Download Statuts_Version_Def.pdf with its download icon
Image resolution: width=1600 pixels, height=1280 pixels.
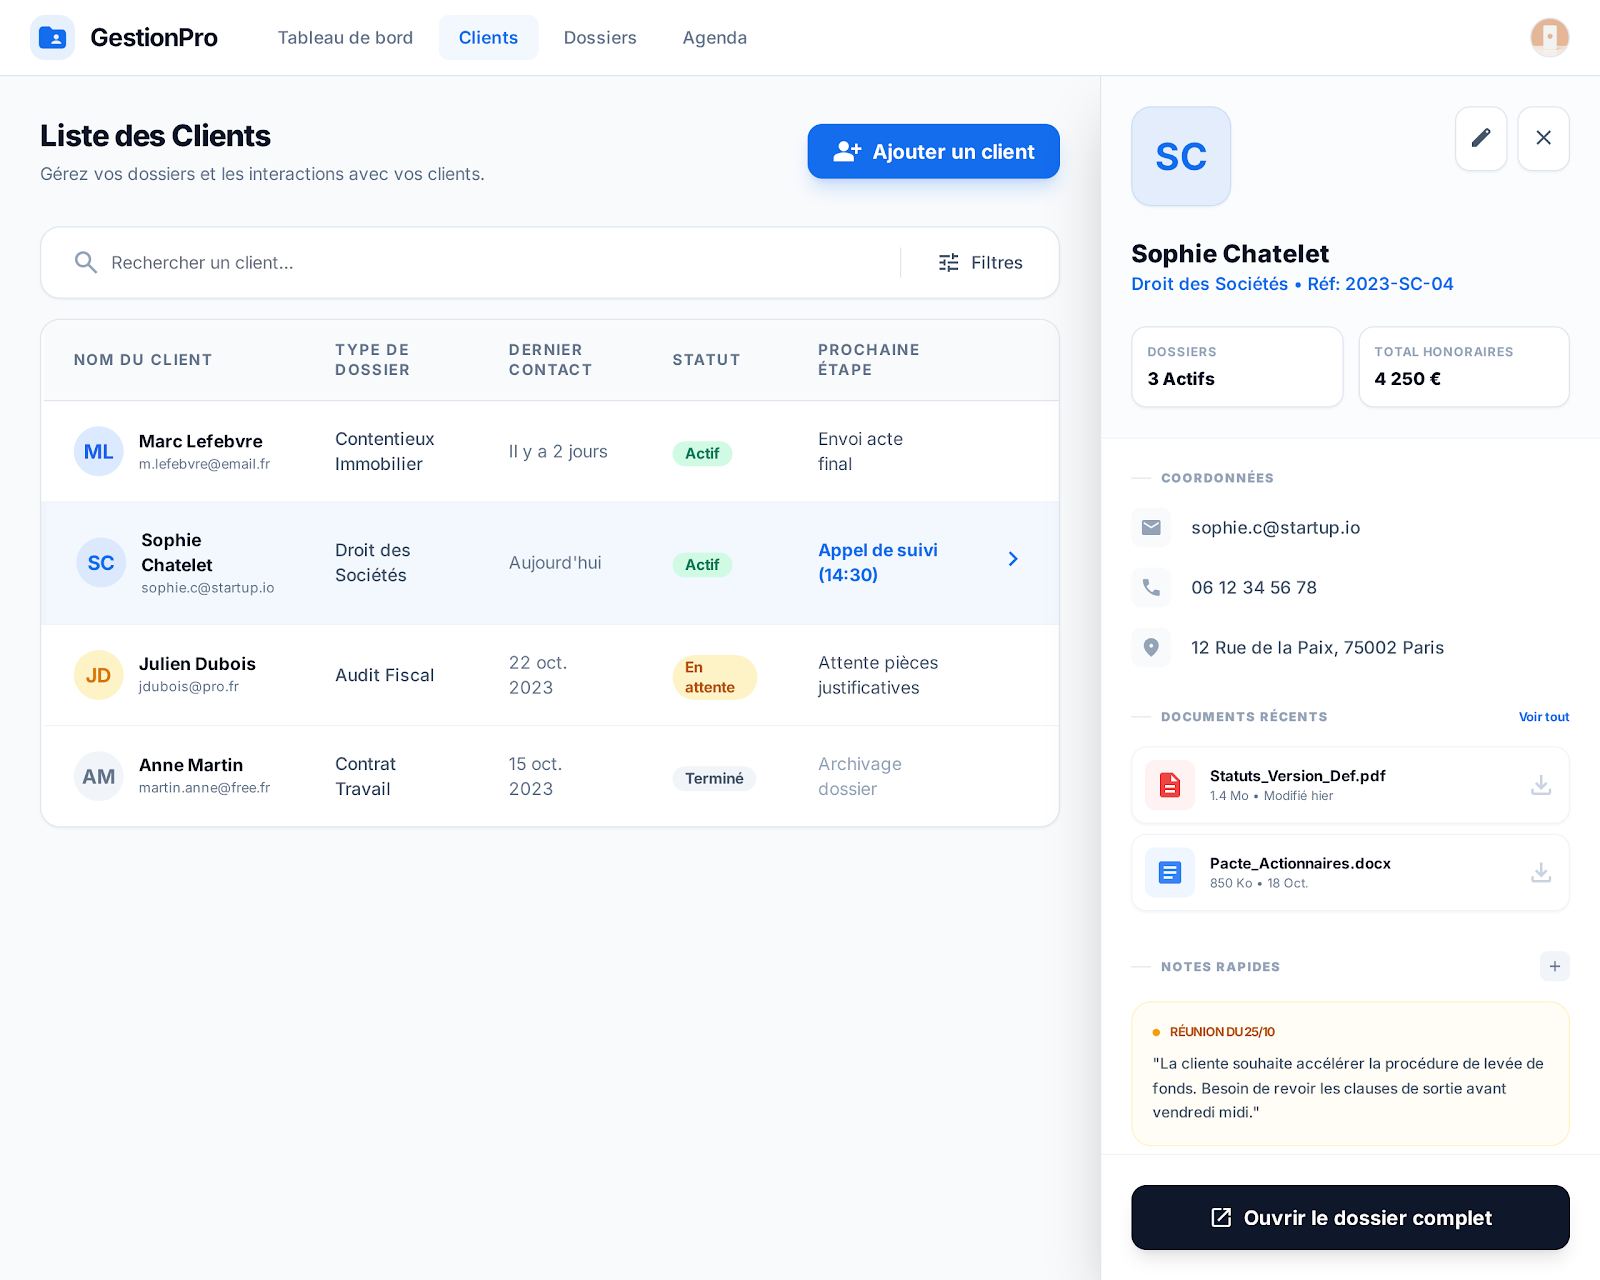(x=1541, y=786)
